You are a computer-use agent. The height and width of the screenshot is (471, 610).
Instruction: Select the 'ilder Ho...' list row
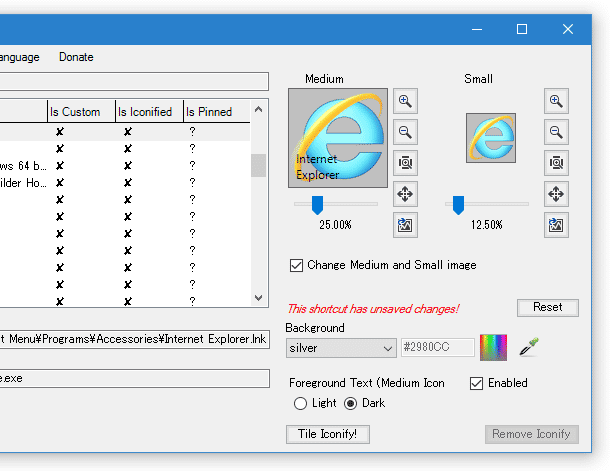pyautogui.click(x=125, y=183)
